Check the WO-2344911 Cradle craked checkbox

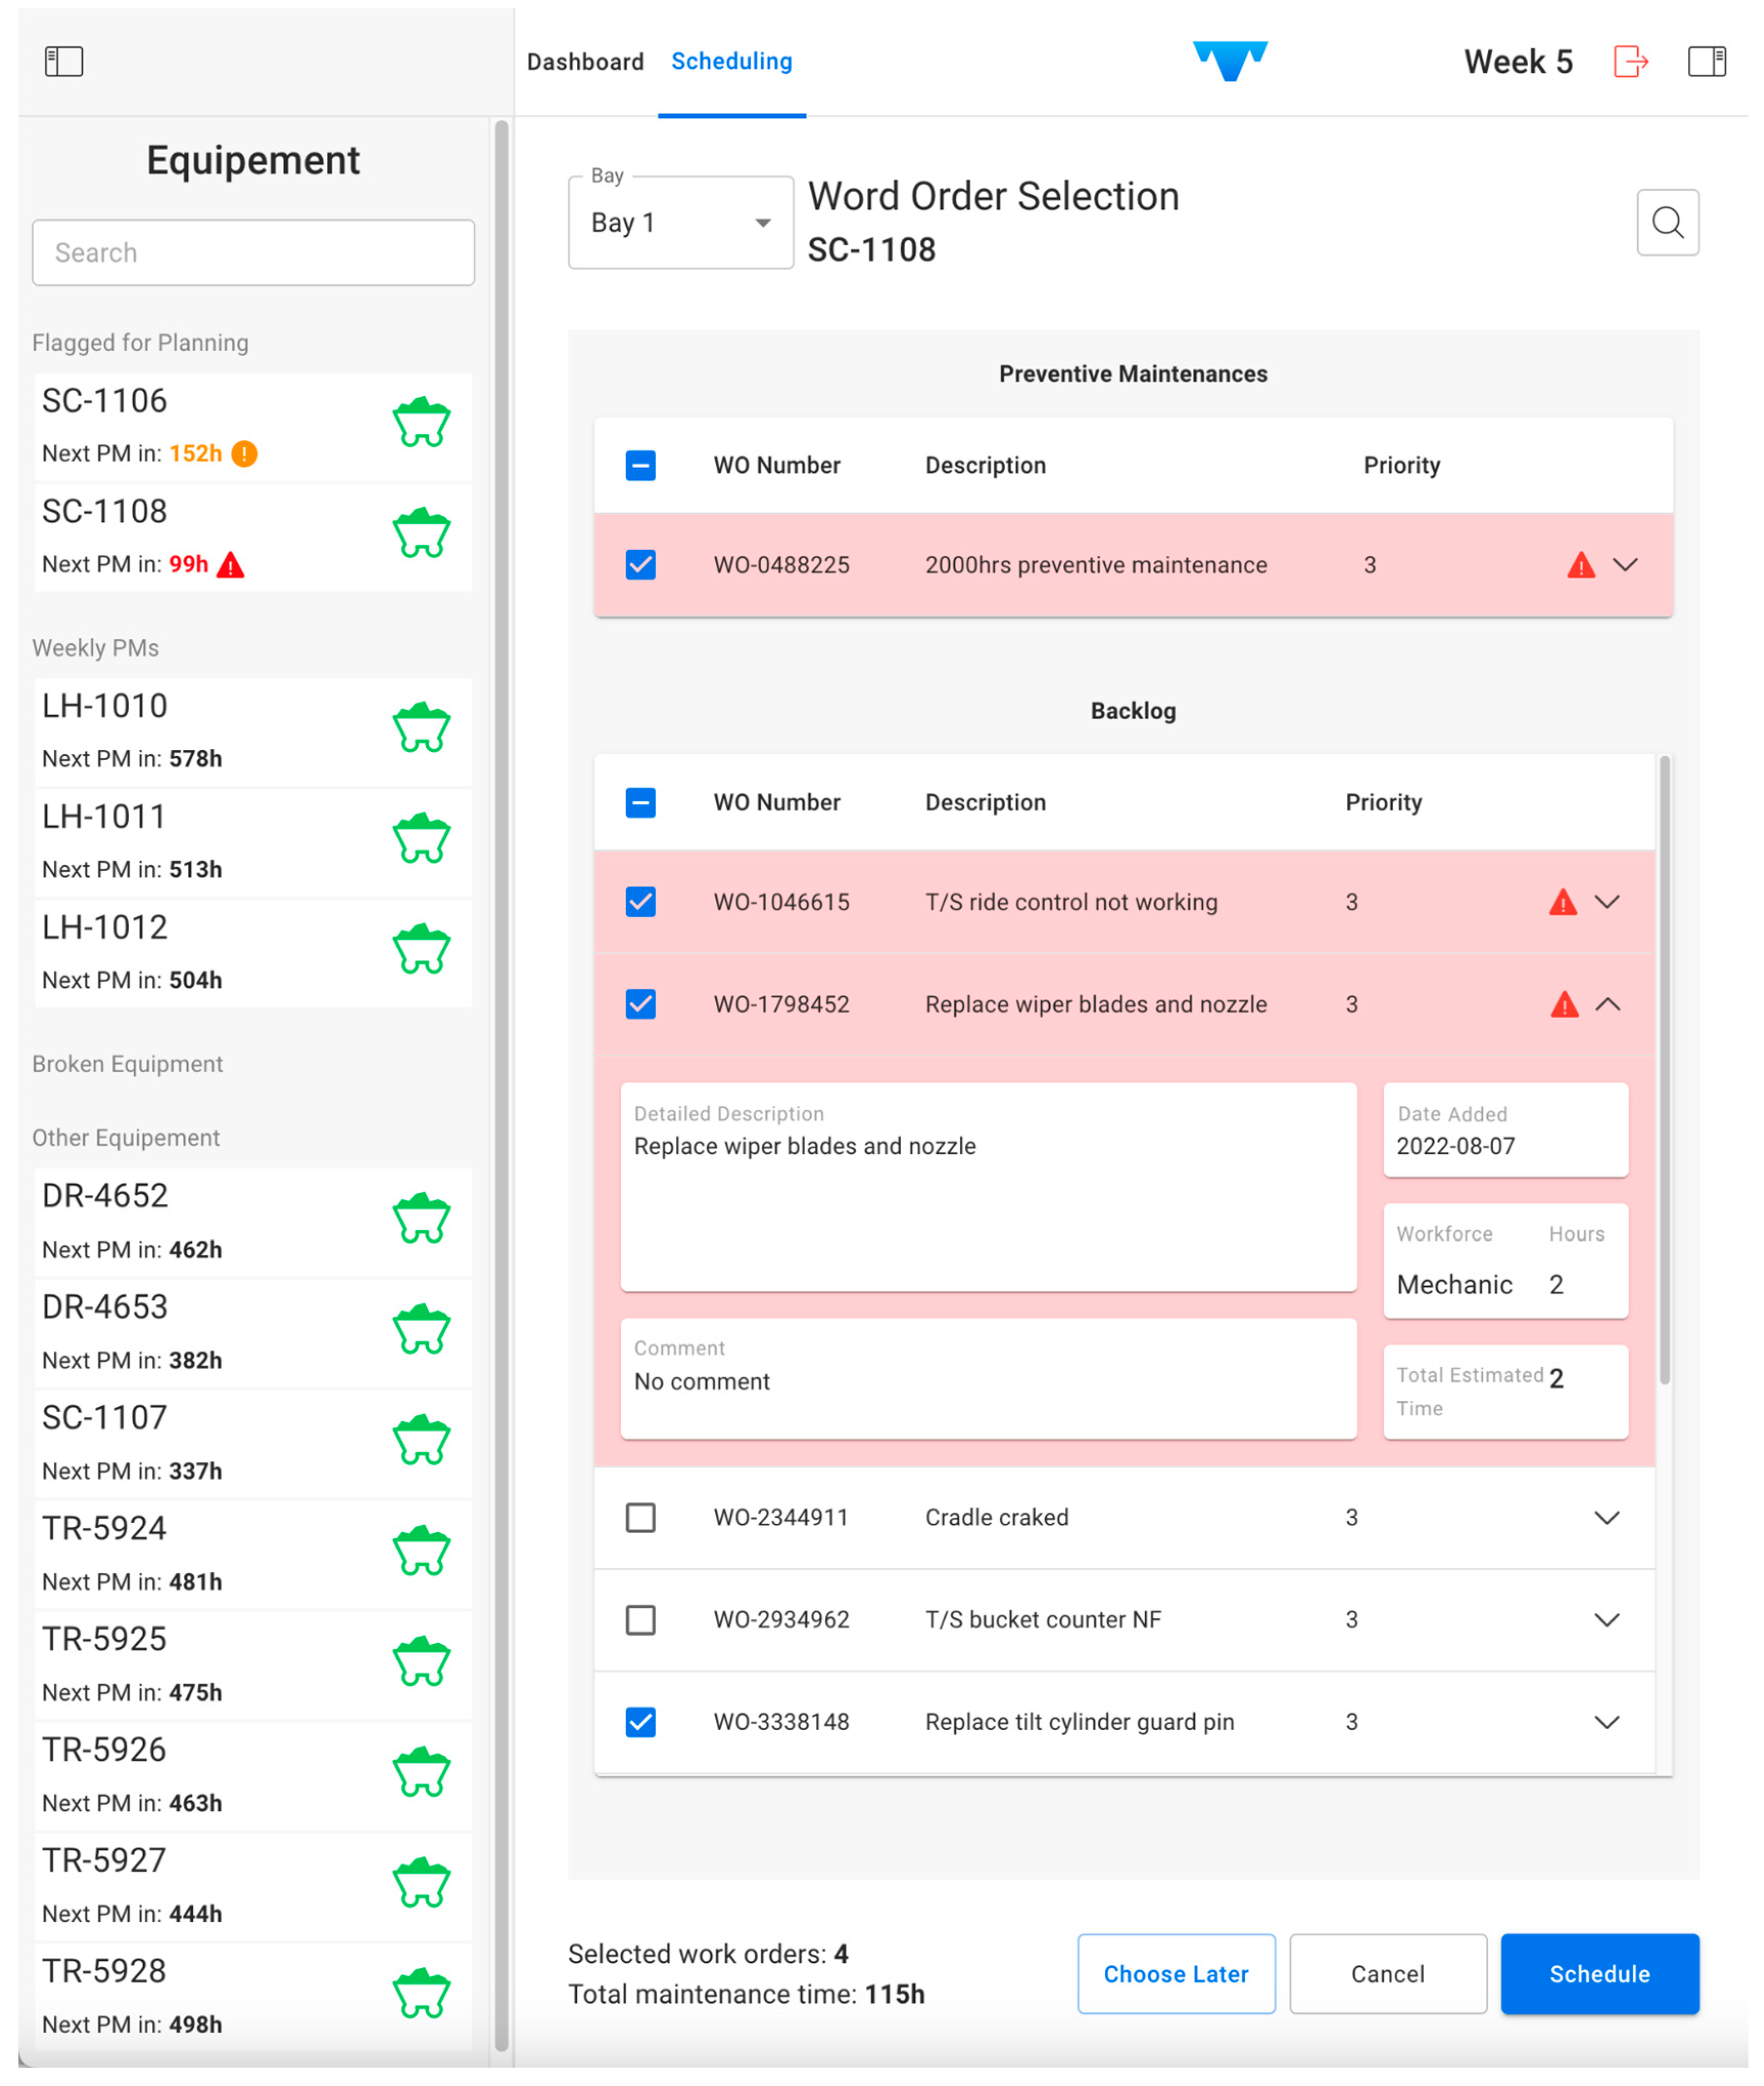coord(640,1518)
